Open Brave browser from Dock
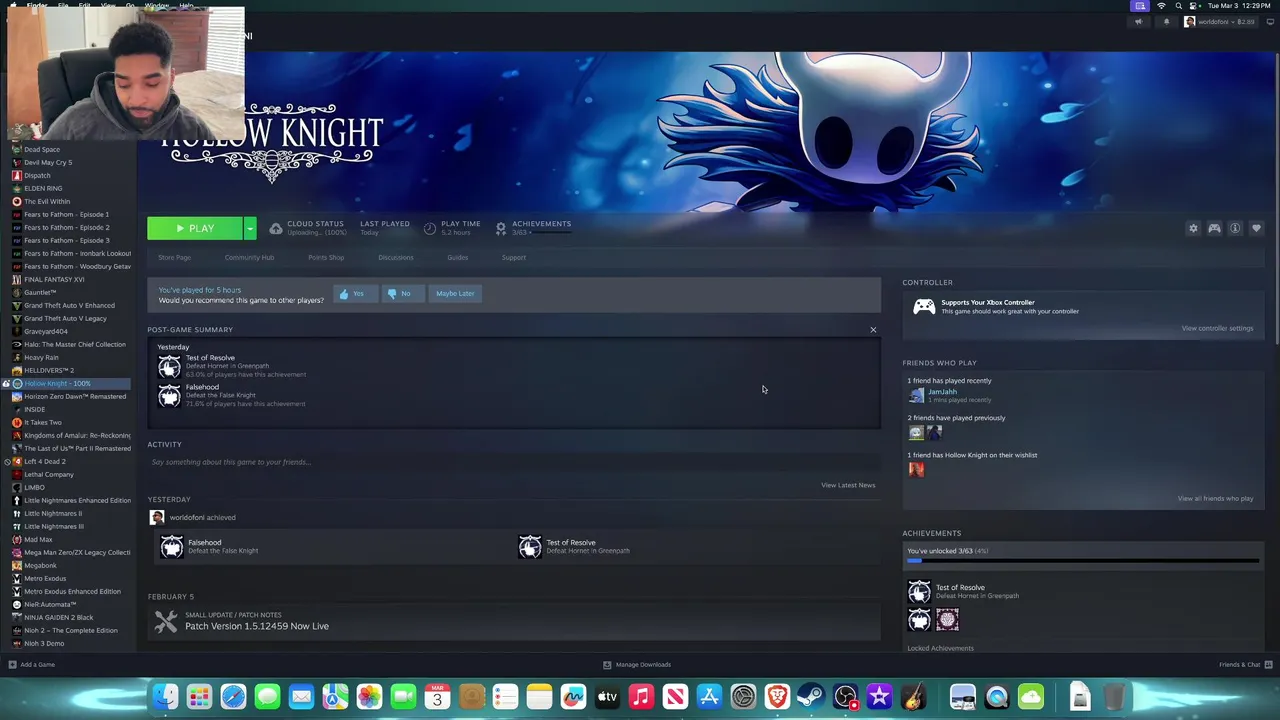The height and width of the screenshot is (720, 1280). (x=777, y=697)
